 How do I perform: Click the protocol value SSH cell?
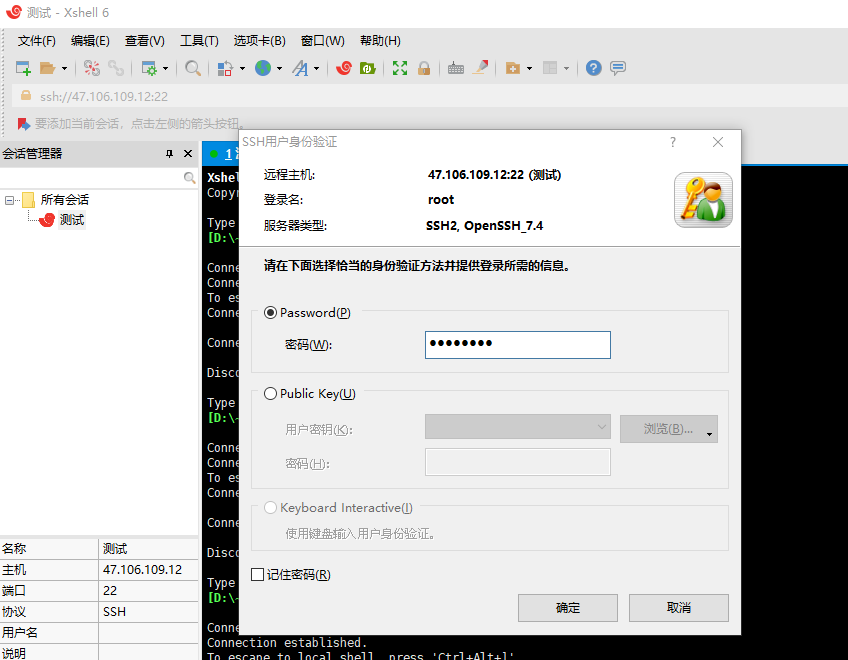[148, 612]
